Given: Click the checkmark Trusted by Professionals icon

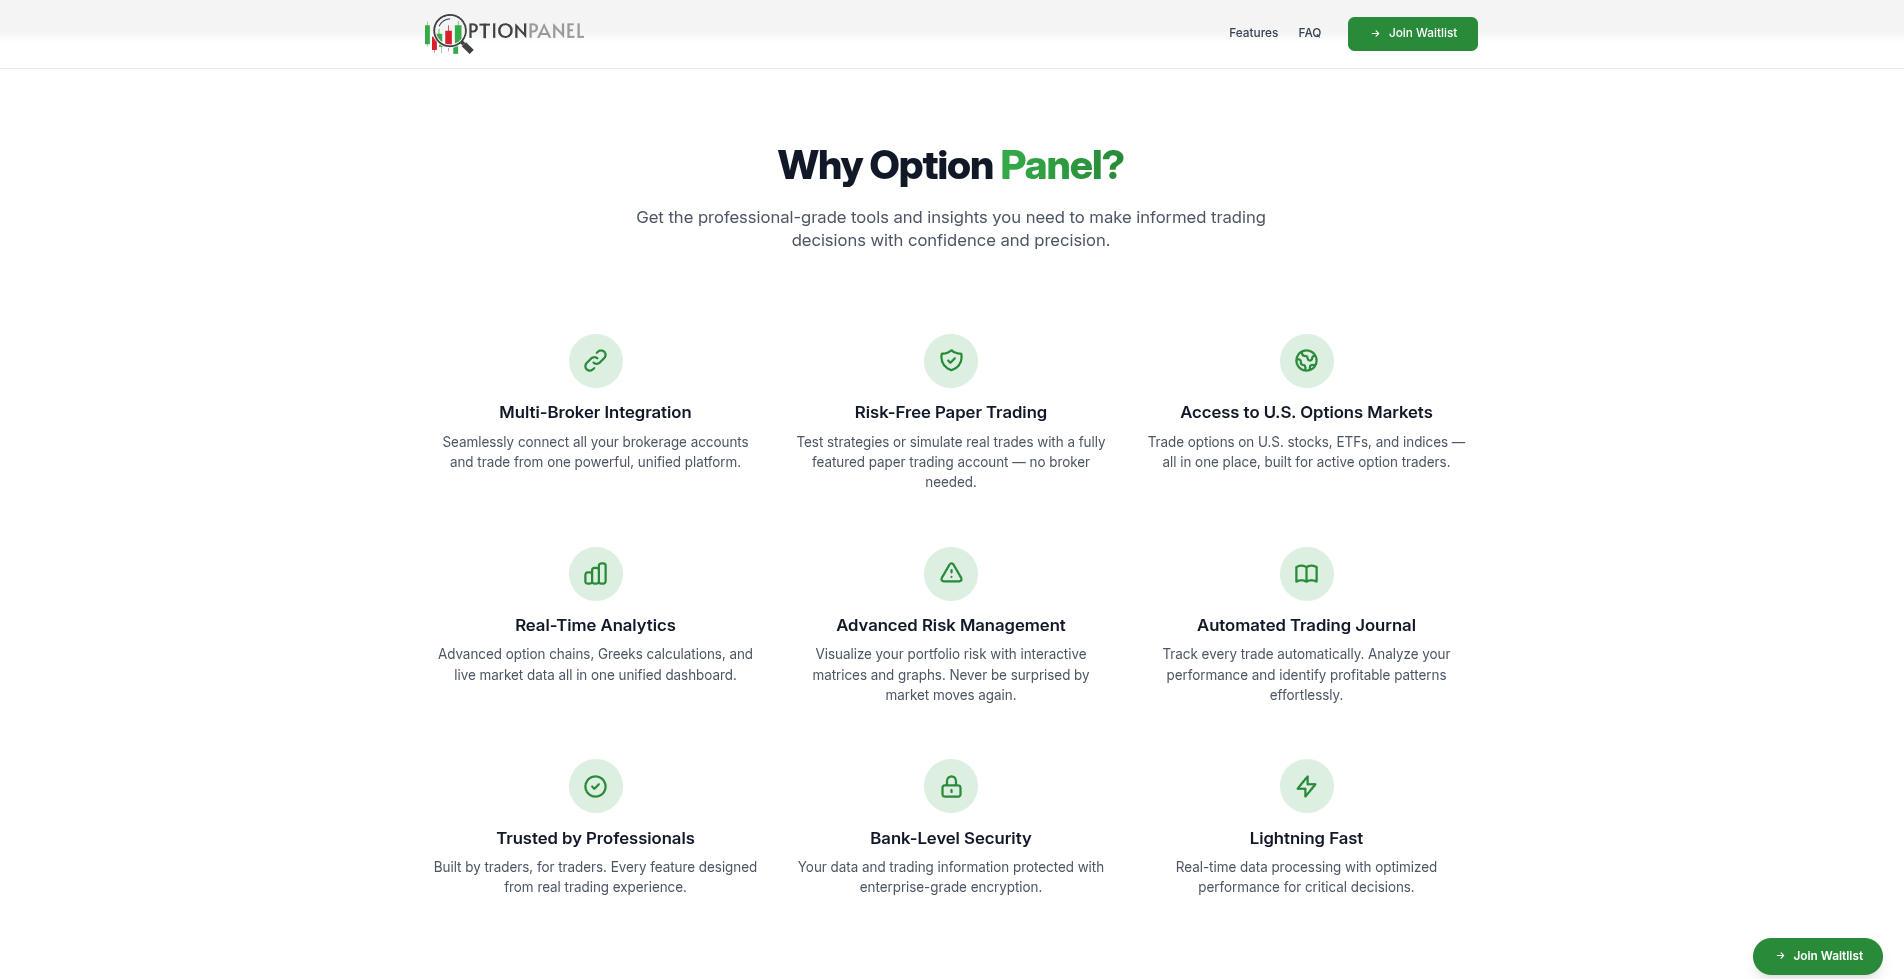Looking at the screenshot, I should [x=595, y=786].
